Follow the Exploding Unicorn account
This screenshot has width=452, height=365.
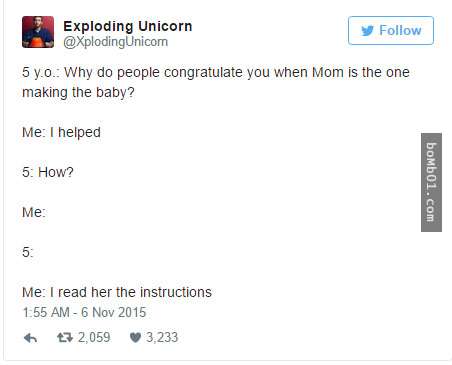point(391,30)
